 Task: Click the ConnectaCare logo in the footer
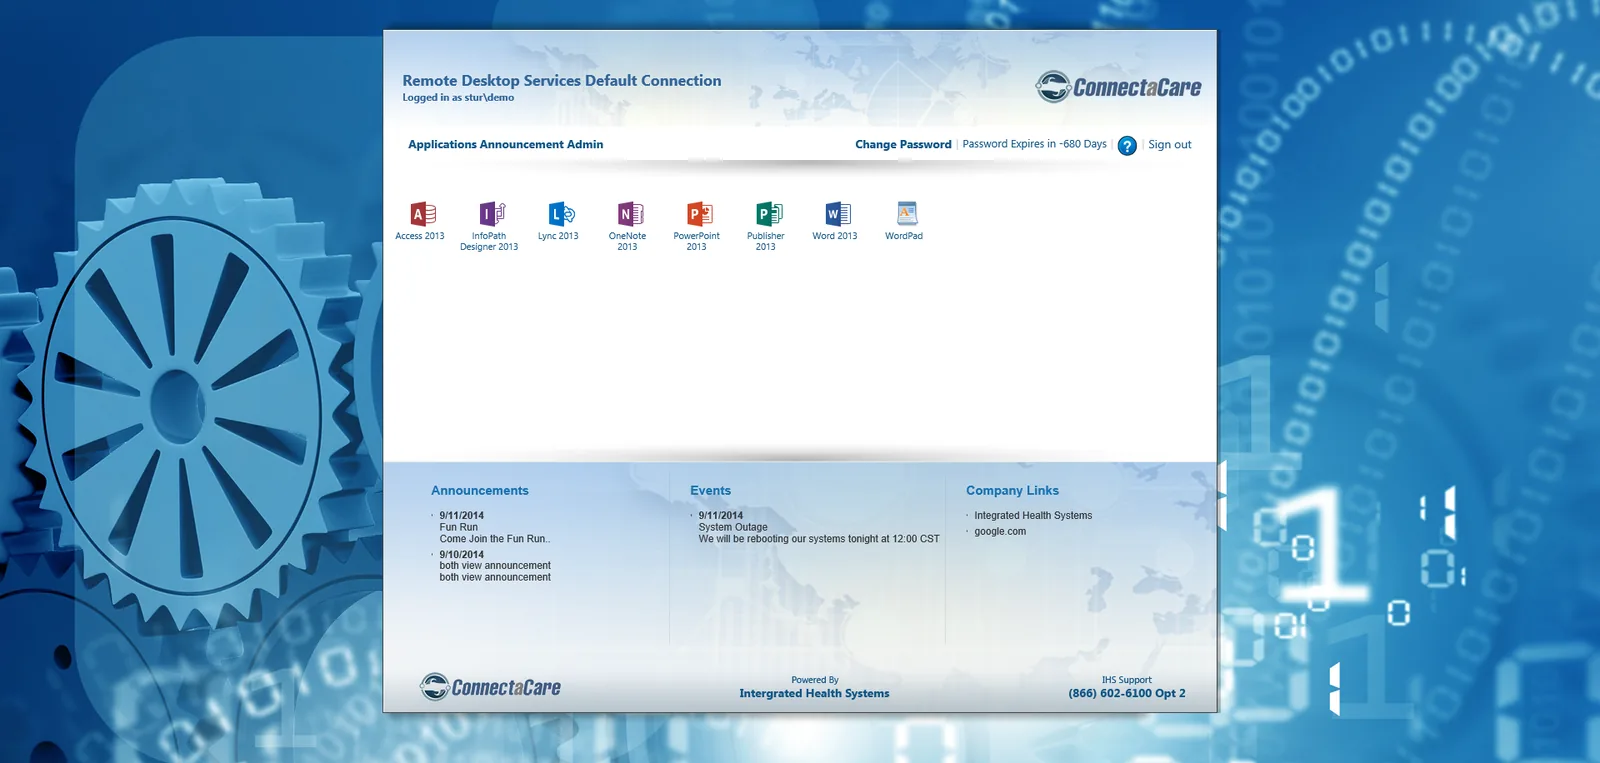[x=490, y=687]
